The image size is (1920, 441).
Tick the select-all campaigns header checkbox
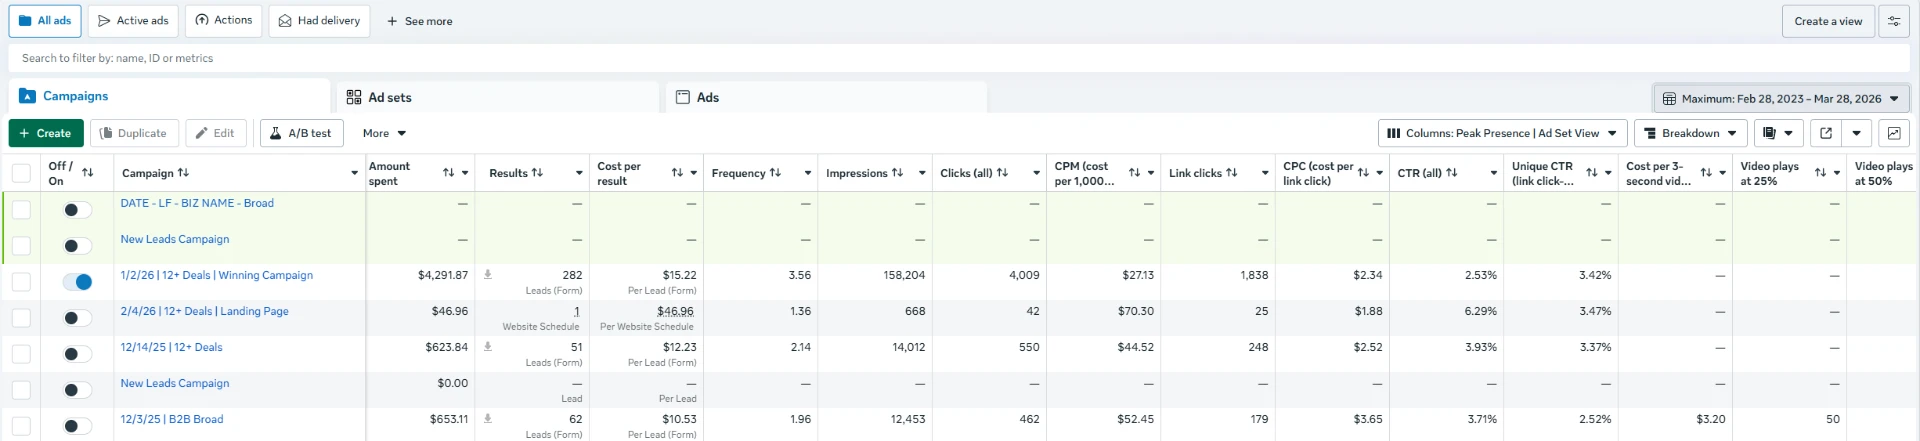[x=21, y=173]
